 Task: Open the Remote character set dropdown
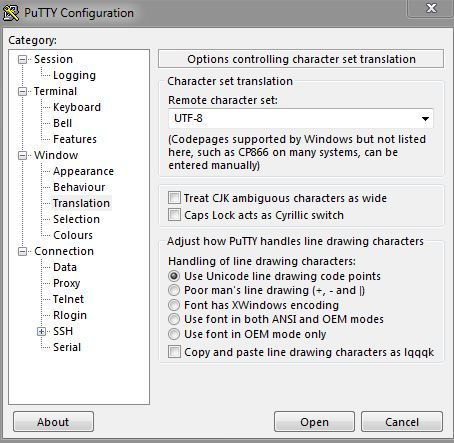pos(301,118)
